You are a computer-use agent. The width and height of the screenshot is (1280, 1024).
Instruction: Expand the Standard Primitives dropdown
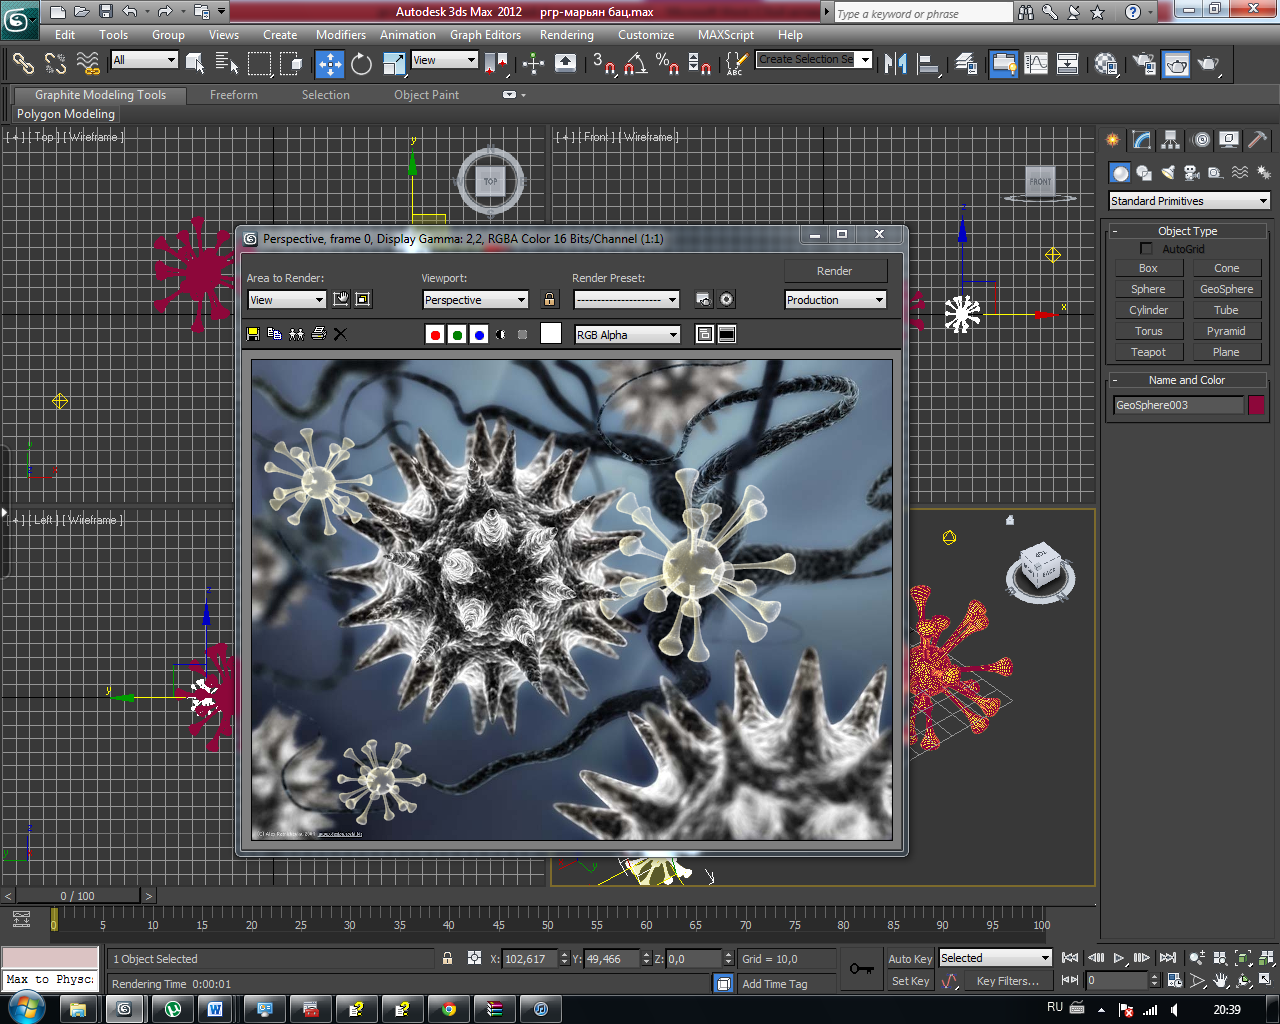(1188, 201)
